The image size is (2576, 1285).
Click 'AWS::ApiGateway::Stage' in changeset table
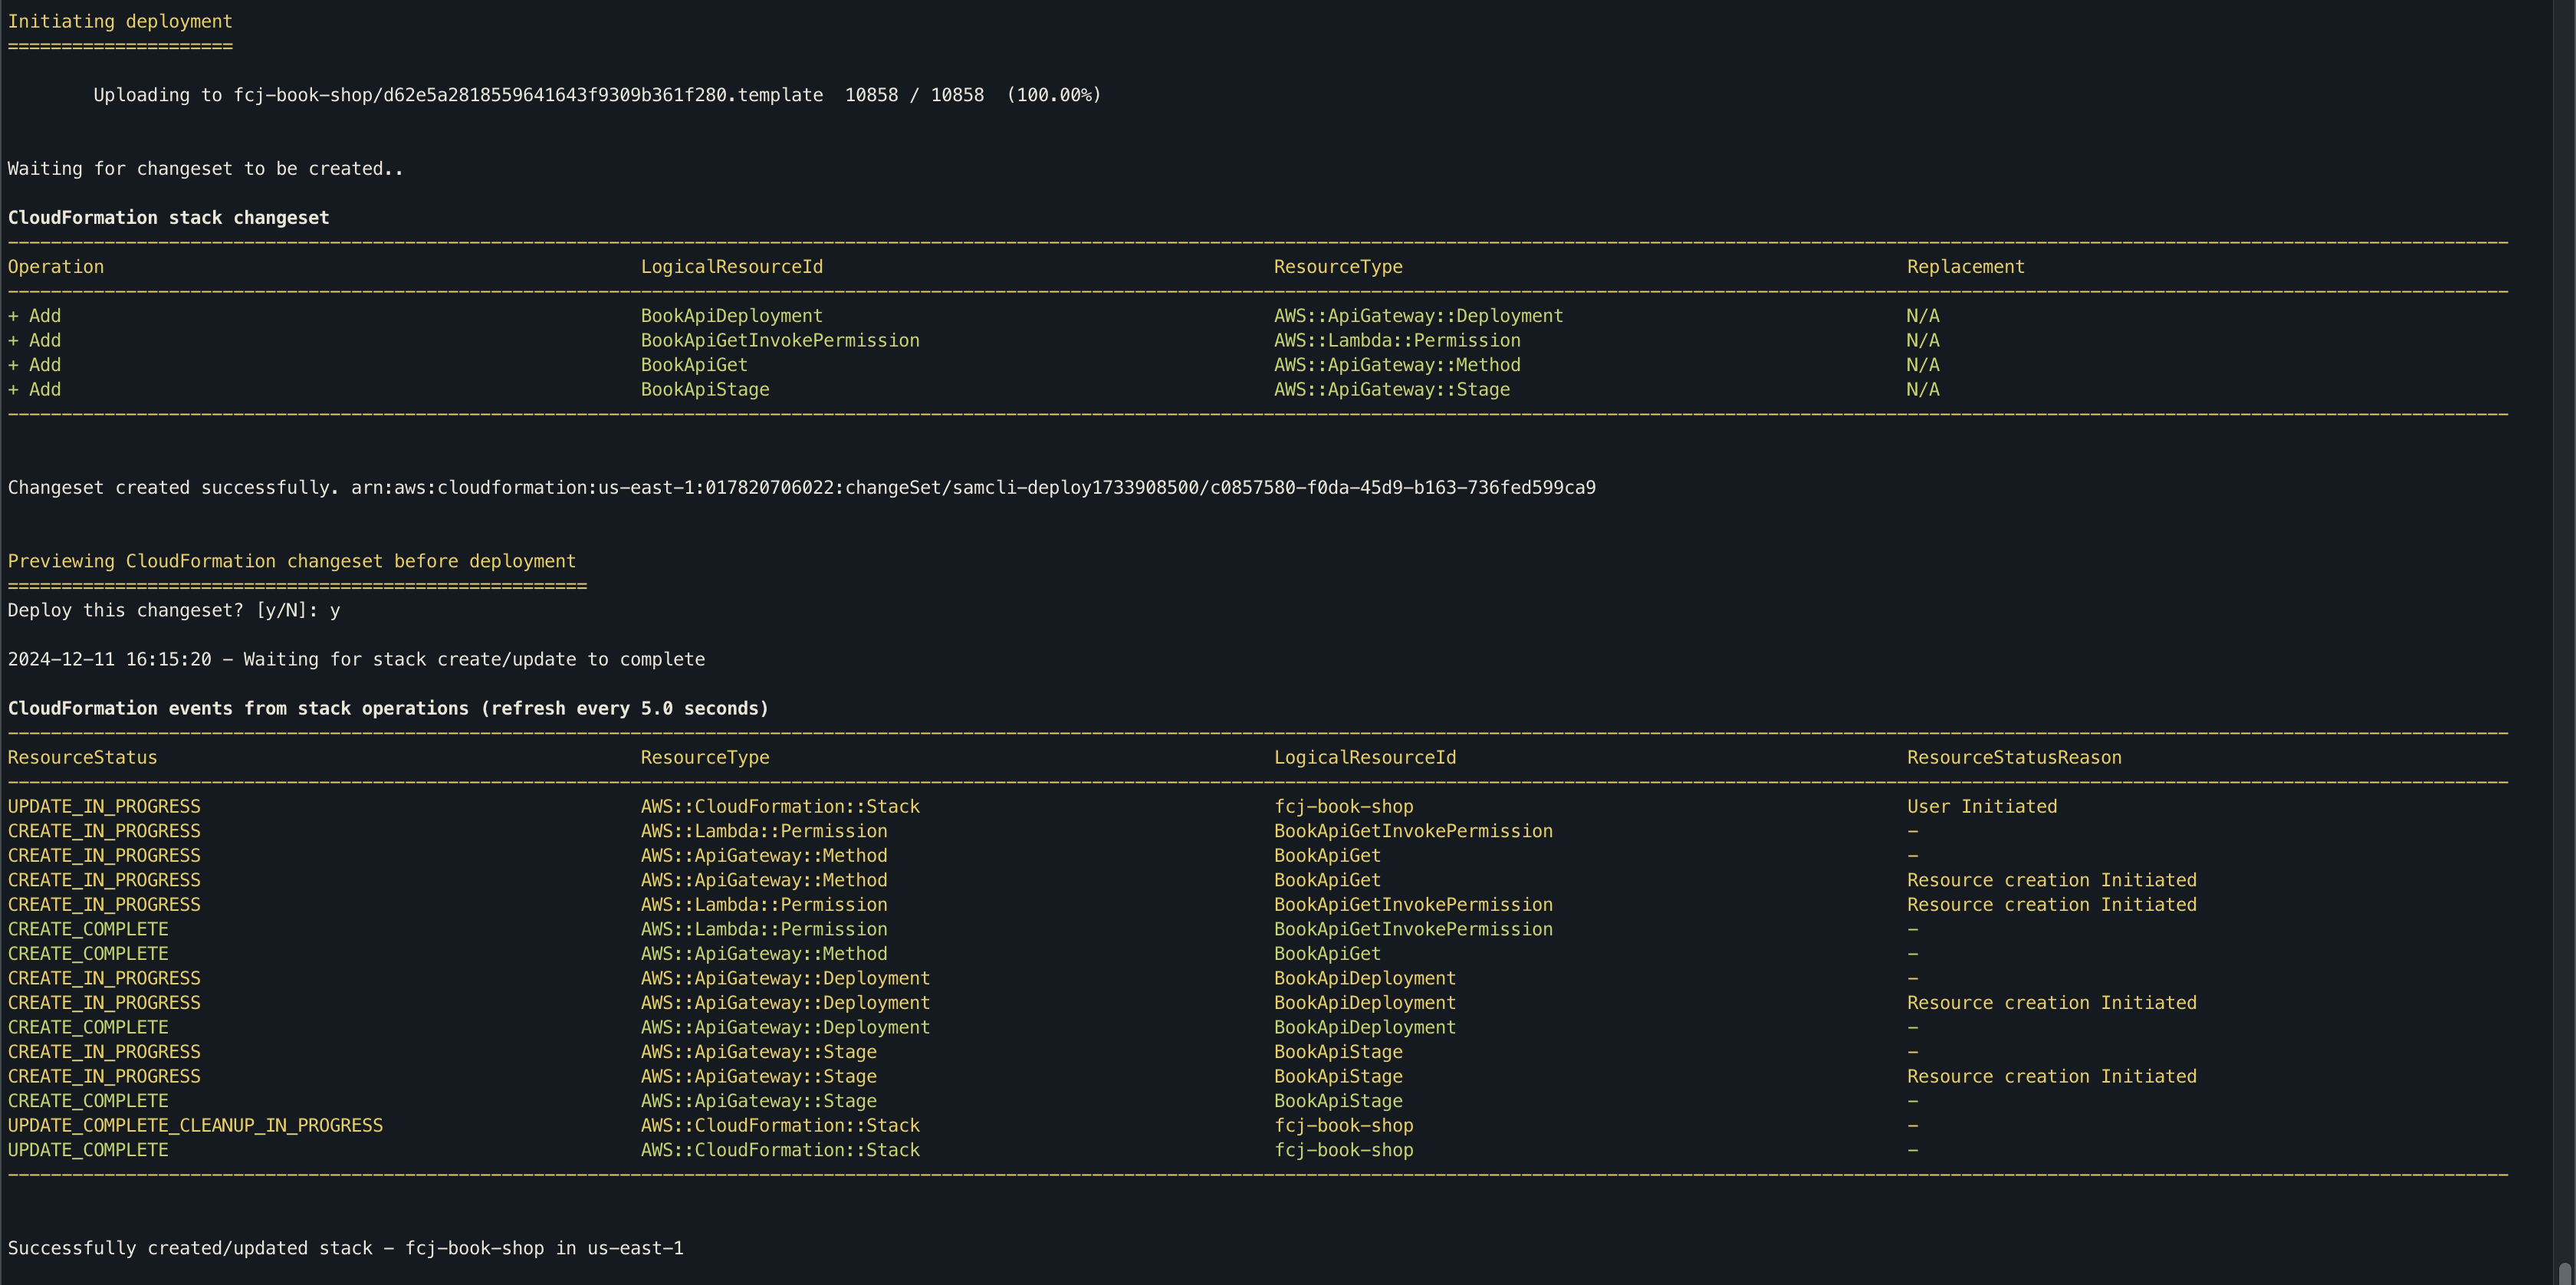click(x=1392, y=390)
